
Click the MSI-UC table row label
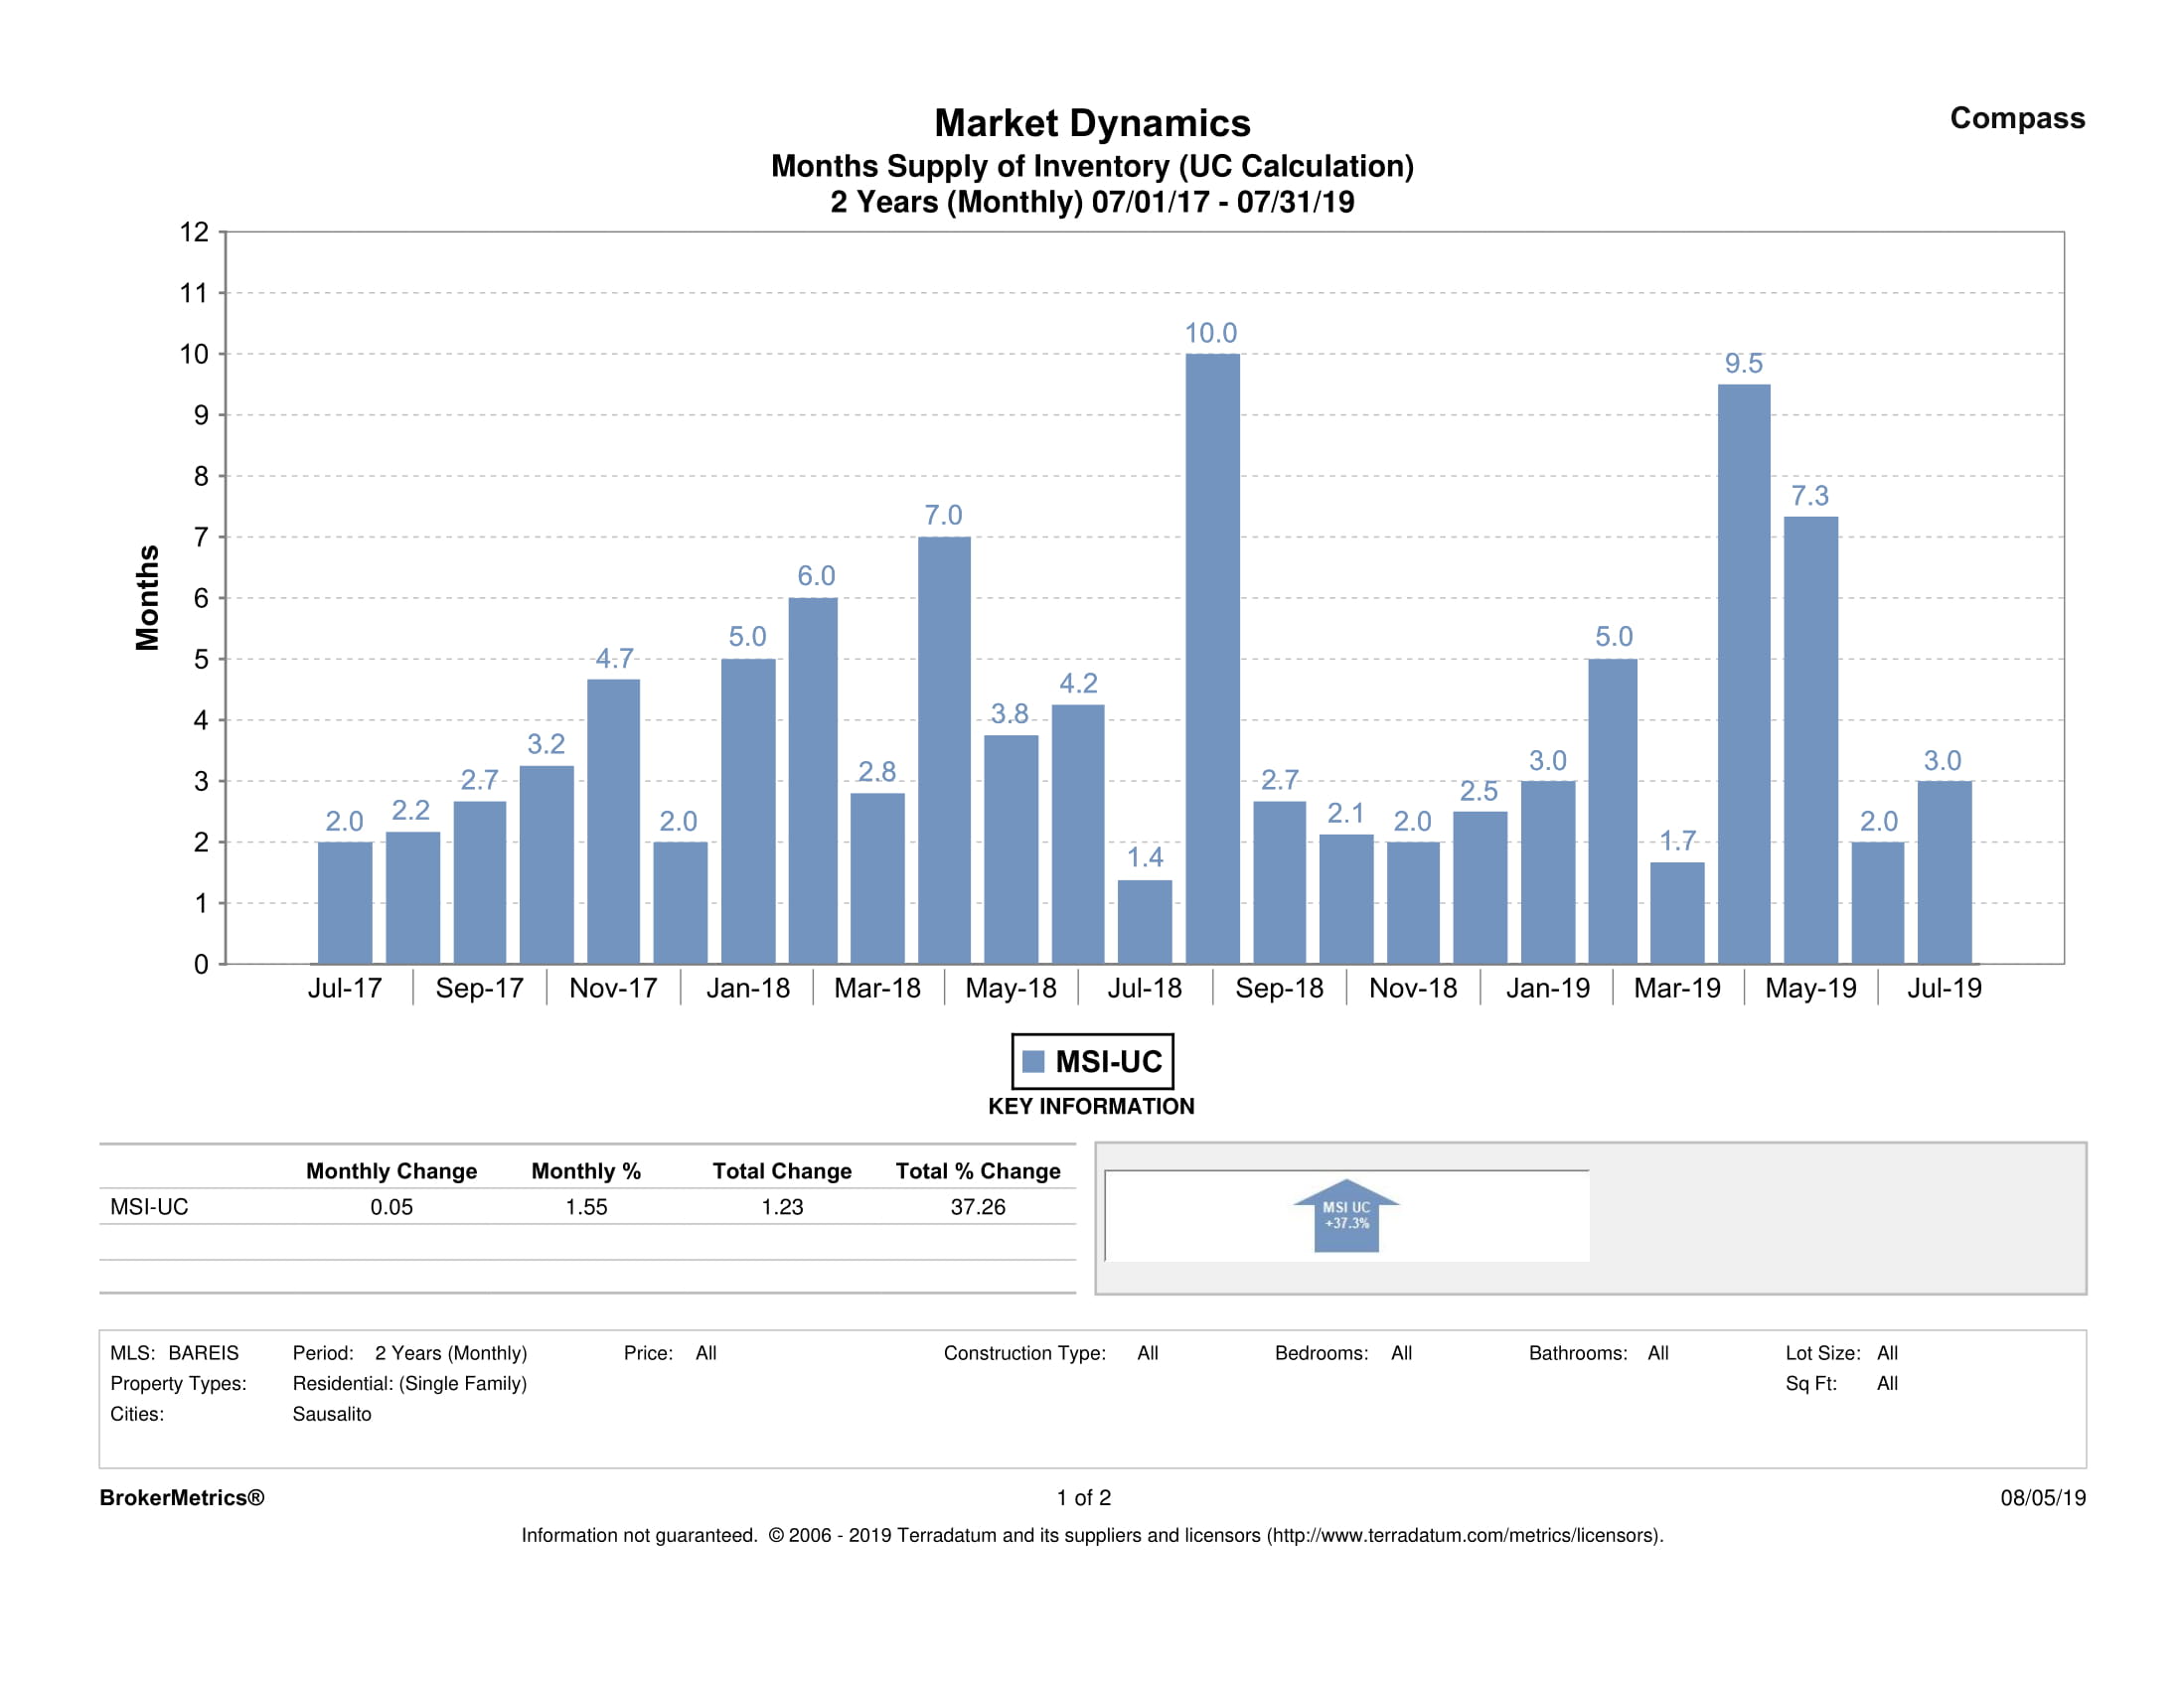(149, 1207)
